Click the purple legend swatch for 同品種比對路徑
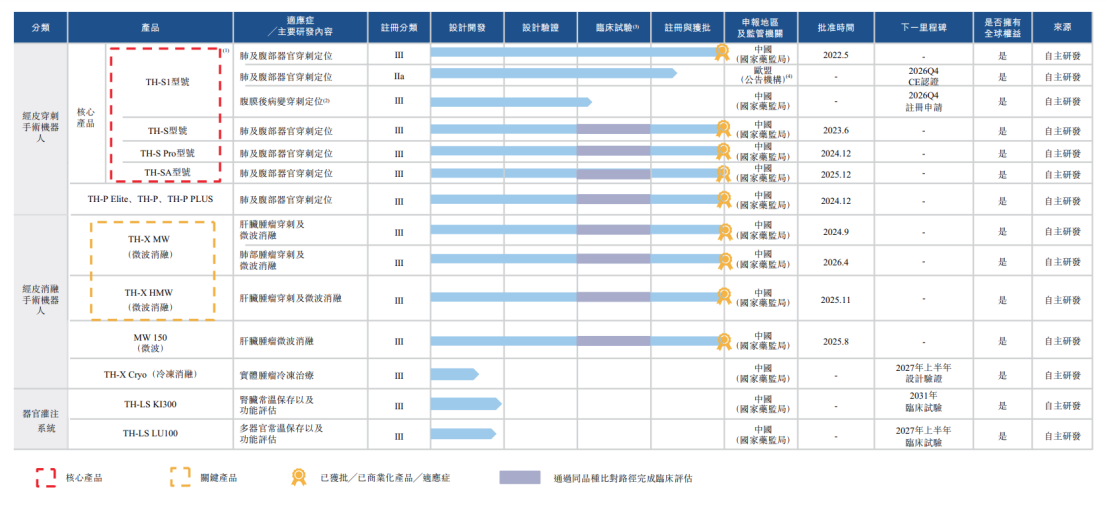The image size is (1109, 506). pyautogui.click(x=520, y=478)
